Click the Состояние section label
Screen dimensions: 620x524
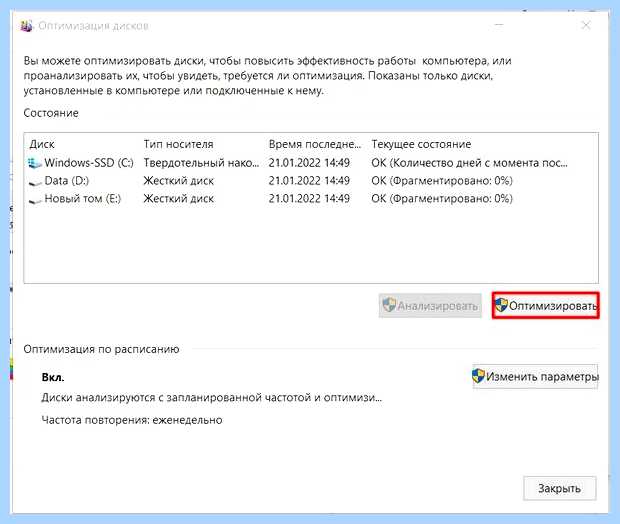[x=51, y=113]
